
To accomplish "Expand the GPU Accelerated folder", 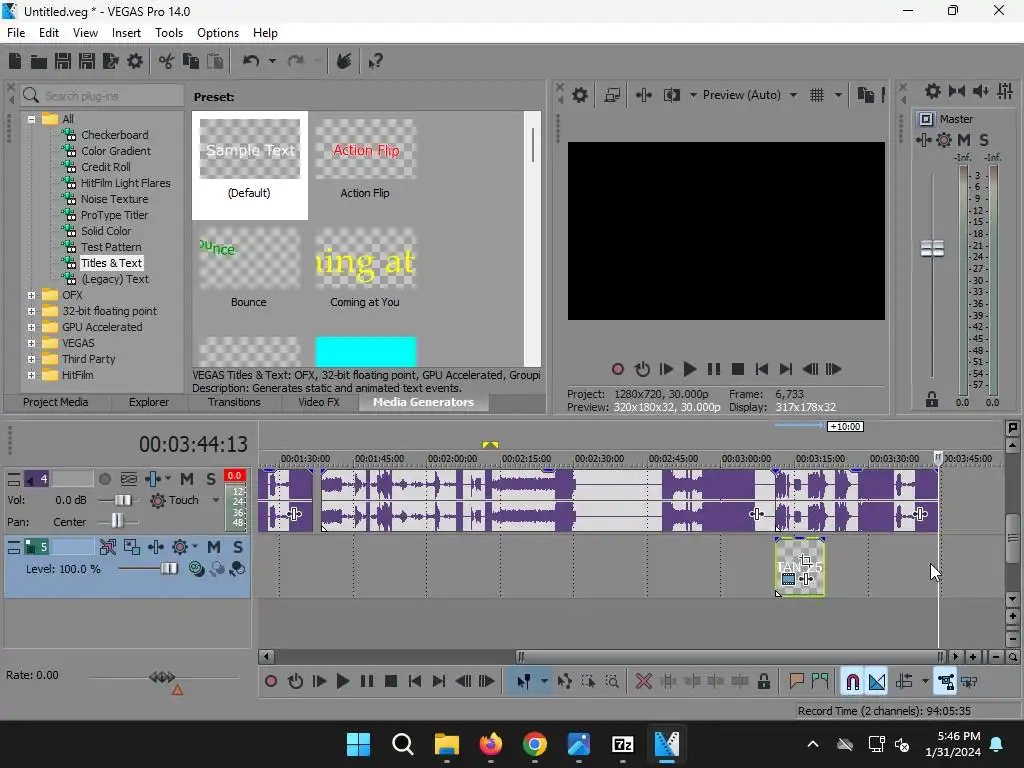I will (x=31, y=327).
